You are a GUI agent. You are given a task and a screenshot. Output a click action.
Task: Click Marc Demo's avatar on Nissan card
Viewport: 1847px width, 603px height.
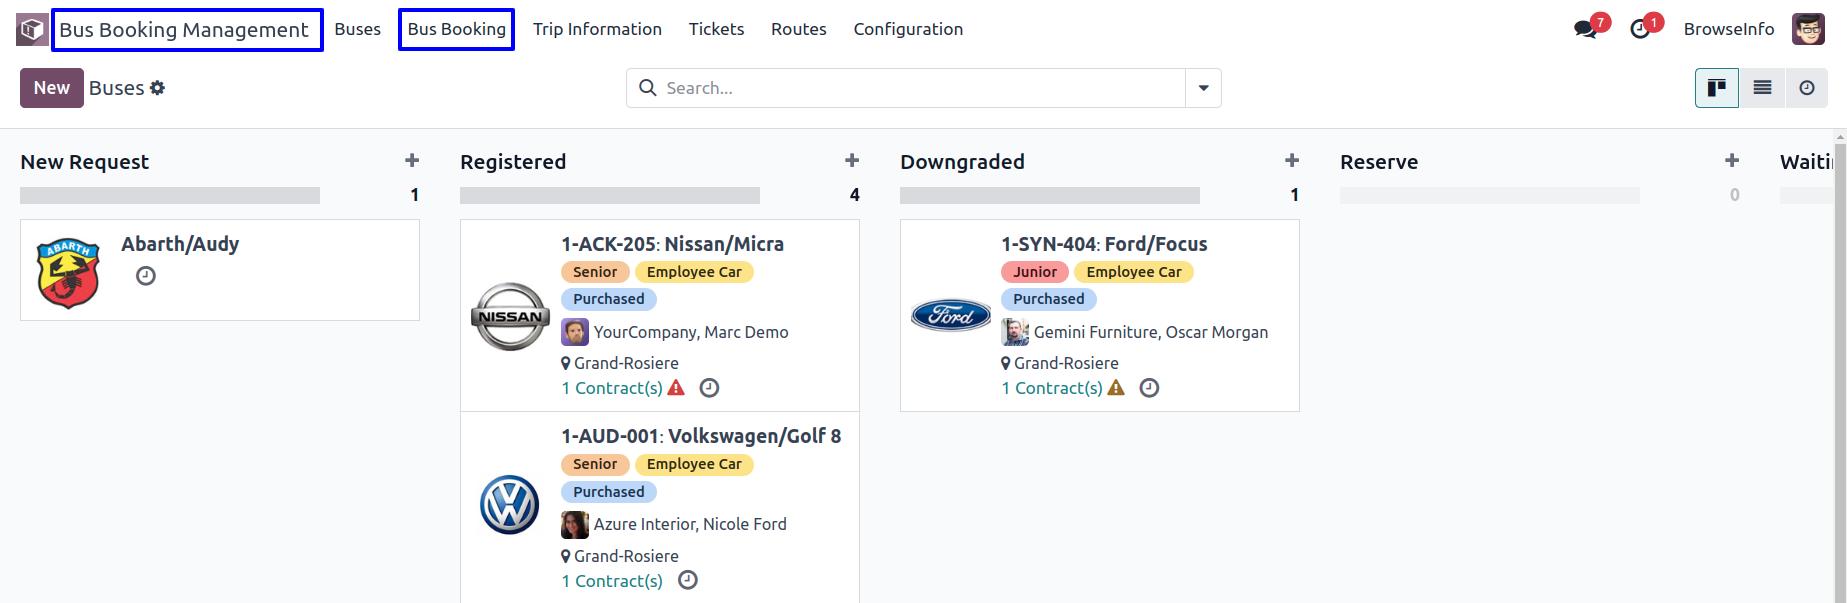[575, 332]
